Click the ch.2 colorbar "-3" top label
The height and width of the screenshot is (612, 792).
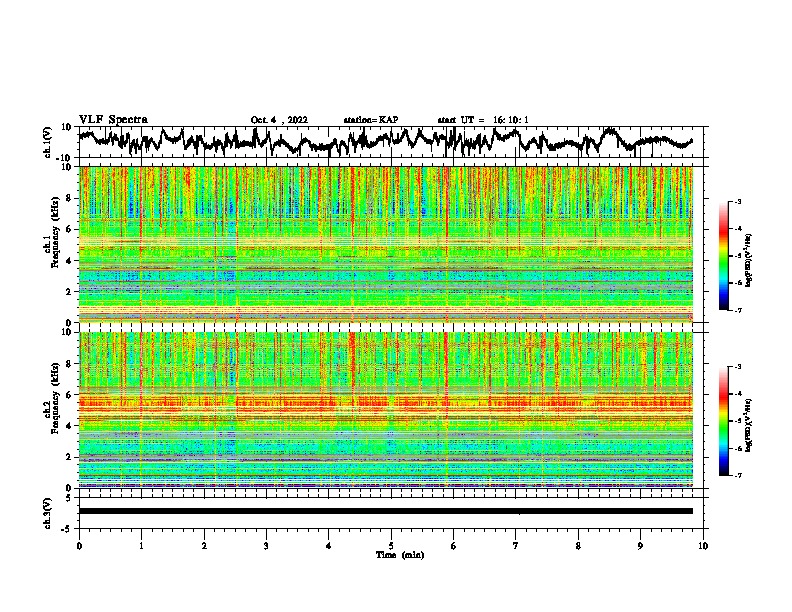(x=737, y=367)
